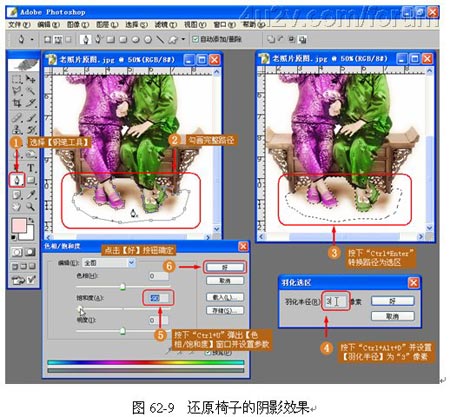
Task: Open the 视图 menu
Action: [x=195, y=24]
